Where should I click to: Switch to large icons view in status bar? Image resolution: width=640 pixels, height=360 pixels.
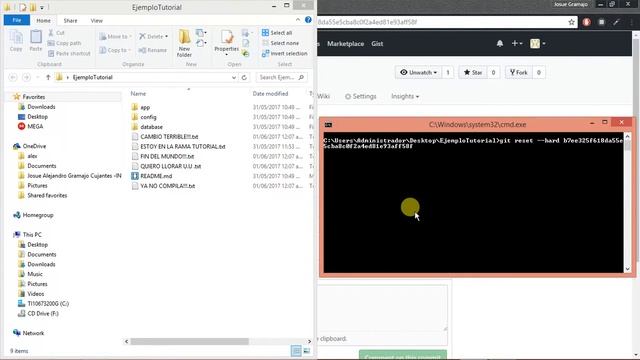307,351
